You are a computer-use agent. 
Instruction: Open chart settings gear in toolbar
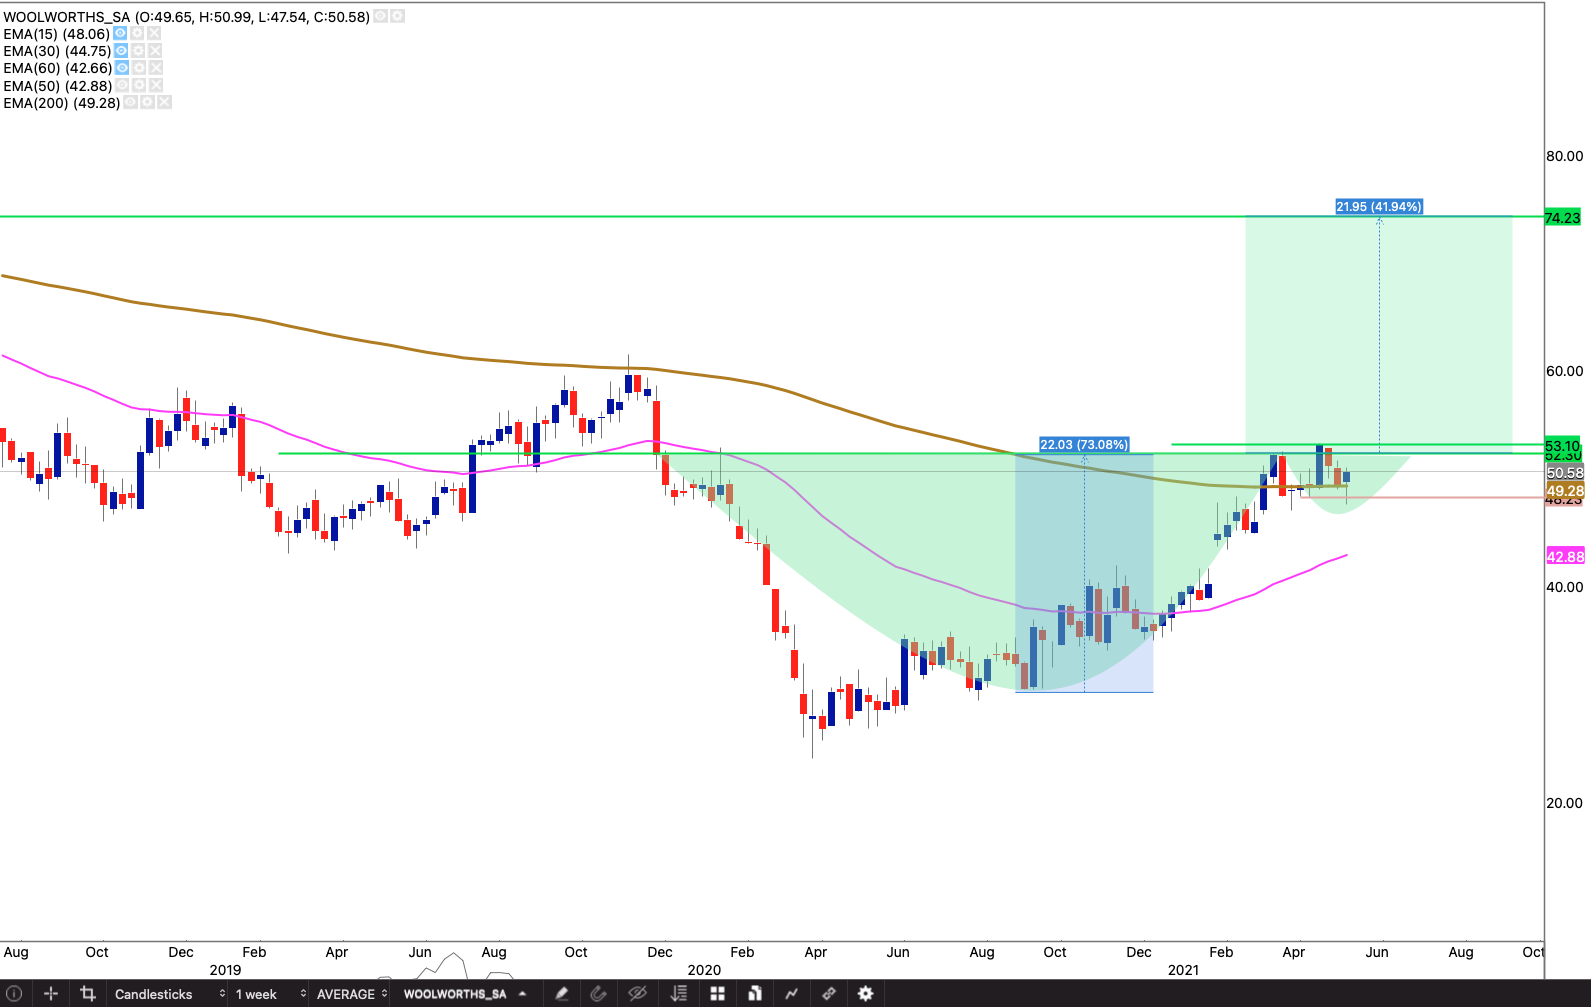[x=866, y=994]
